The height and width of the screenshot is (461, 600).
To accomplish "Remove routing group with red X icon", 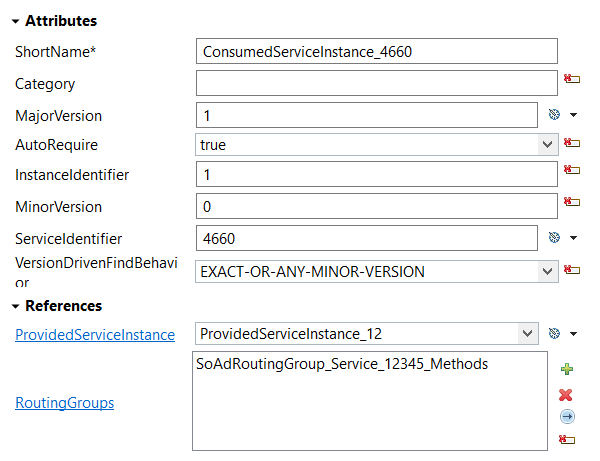I will [x=566, y=395].
